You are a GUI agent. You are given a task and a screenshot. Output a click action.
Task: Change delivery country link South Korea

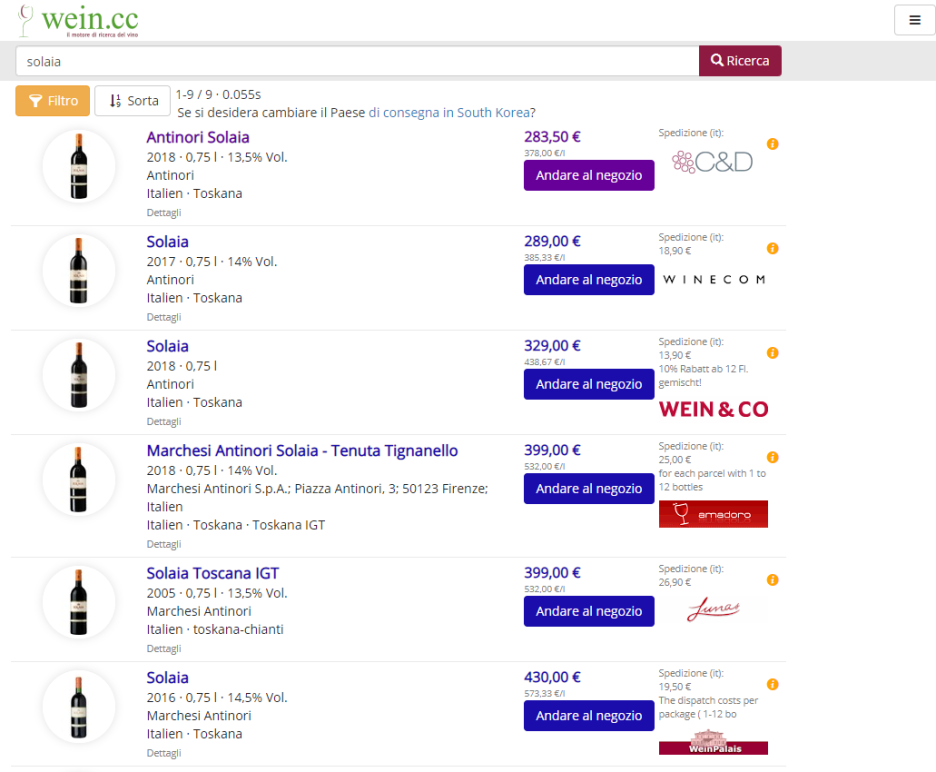pyautogui.click(x=449, y=112)
